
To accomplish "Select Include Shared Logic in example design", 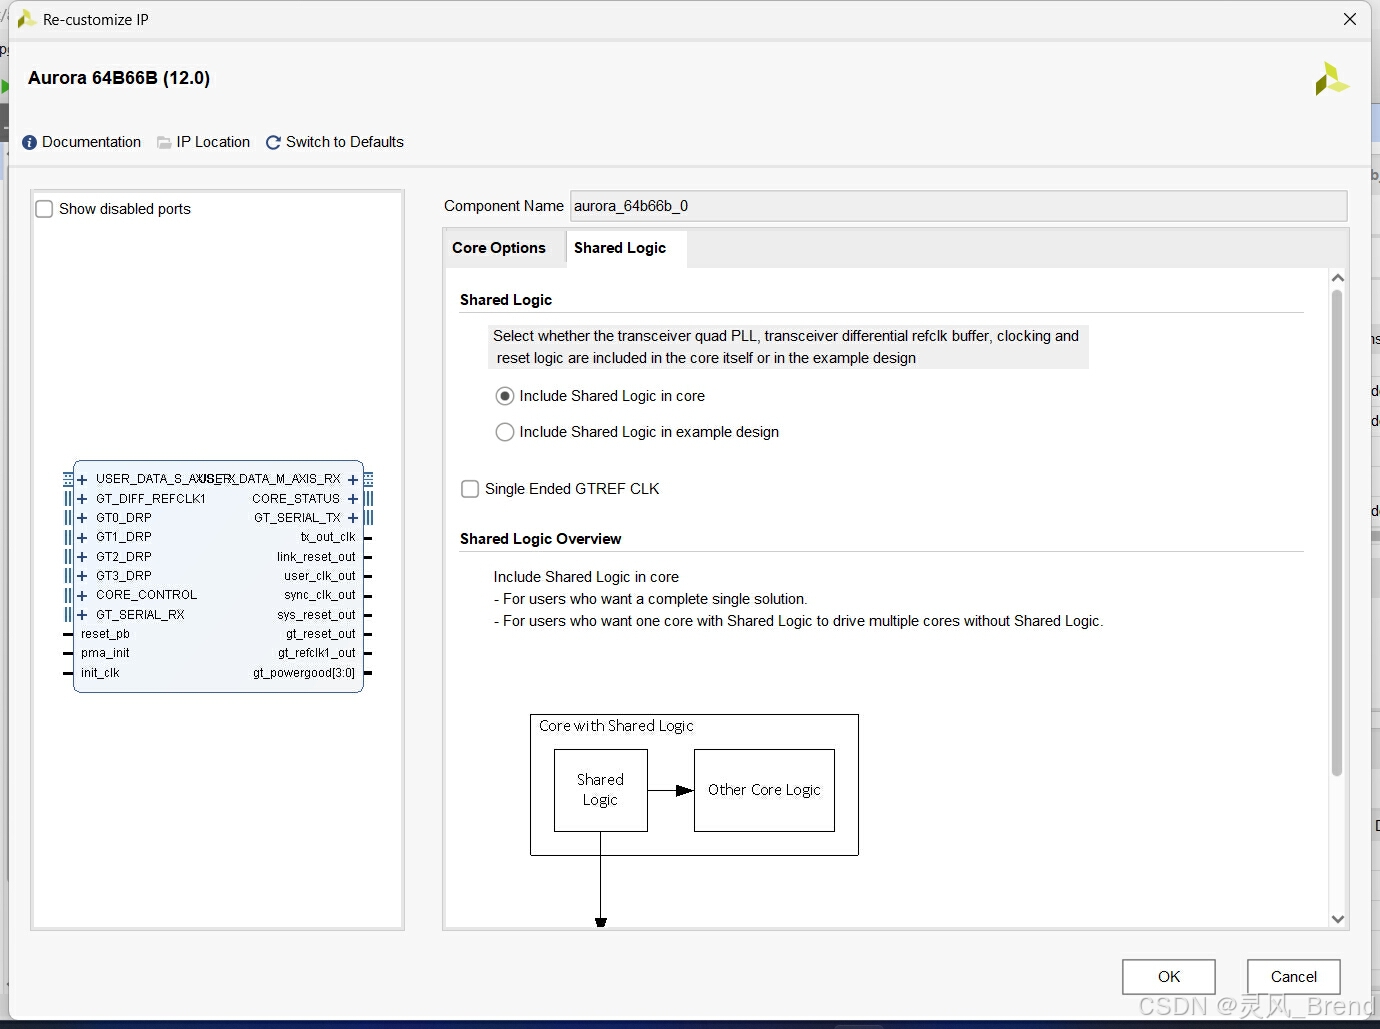I will coord(505,432).
